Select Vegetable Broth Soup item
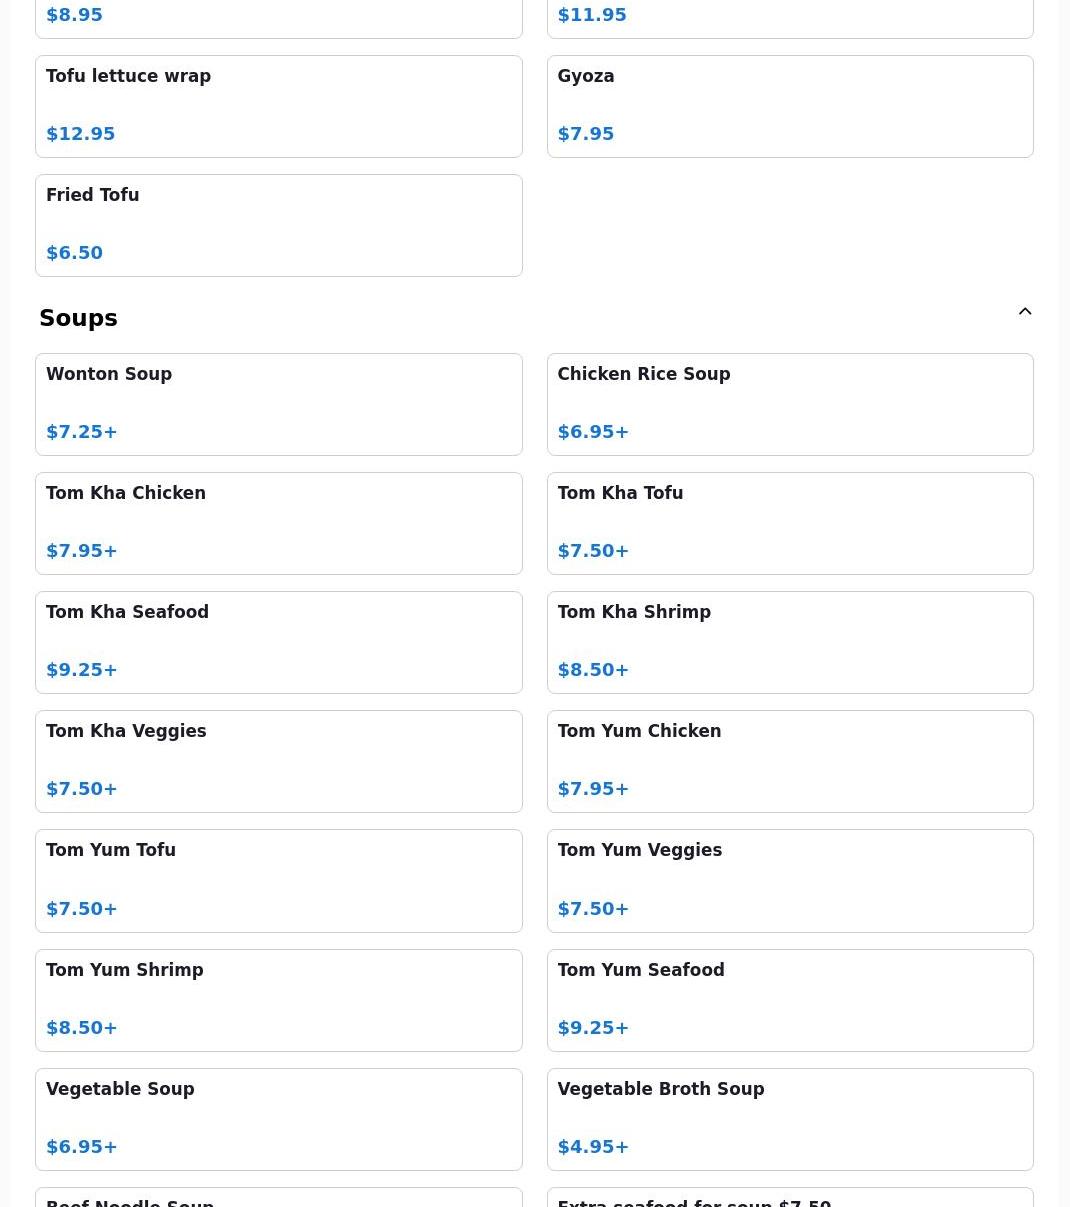 (x=789, y=1119)
